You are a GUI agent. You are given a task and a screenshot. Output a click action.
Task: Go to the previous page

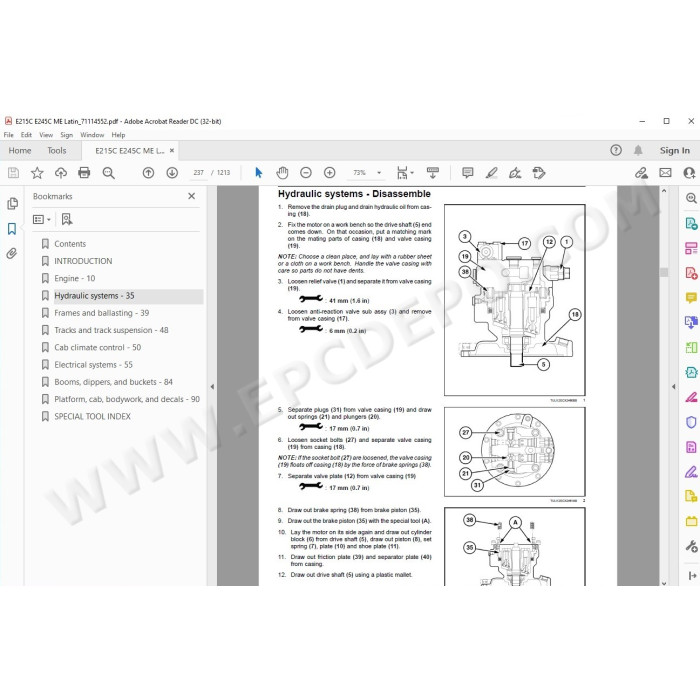point(148,173)
